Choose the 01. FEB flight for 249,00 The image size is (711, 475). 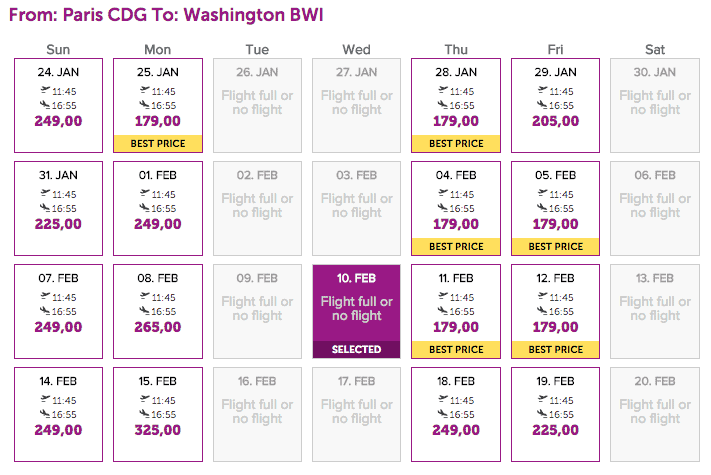click(158, 208)
